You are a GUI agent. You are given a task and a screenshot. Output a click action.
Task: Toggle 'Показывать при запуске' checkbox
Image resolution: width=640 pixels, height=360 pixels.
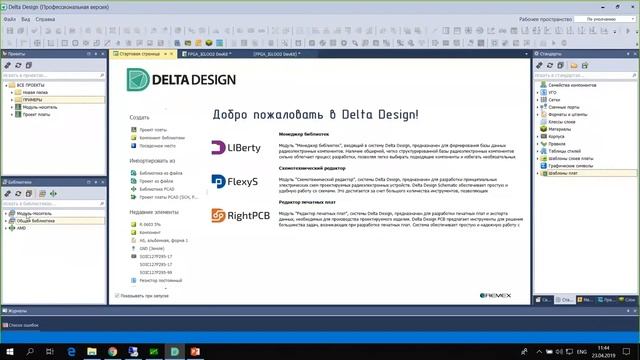(x=117, y=296)
